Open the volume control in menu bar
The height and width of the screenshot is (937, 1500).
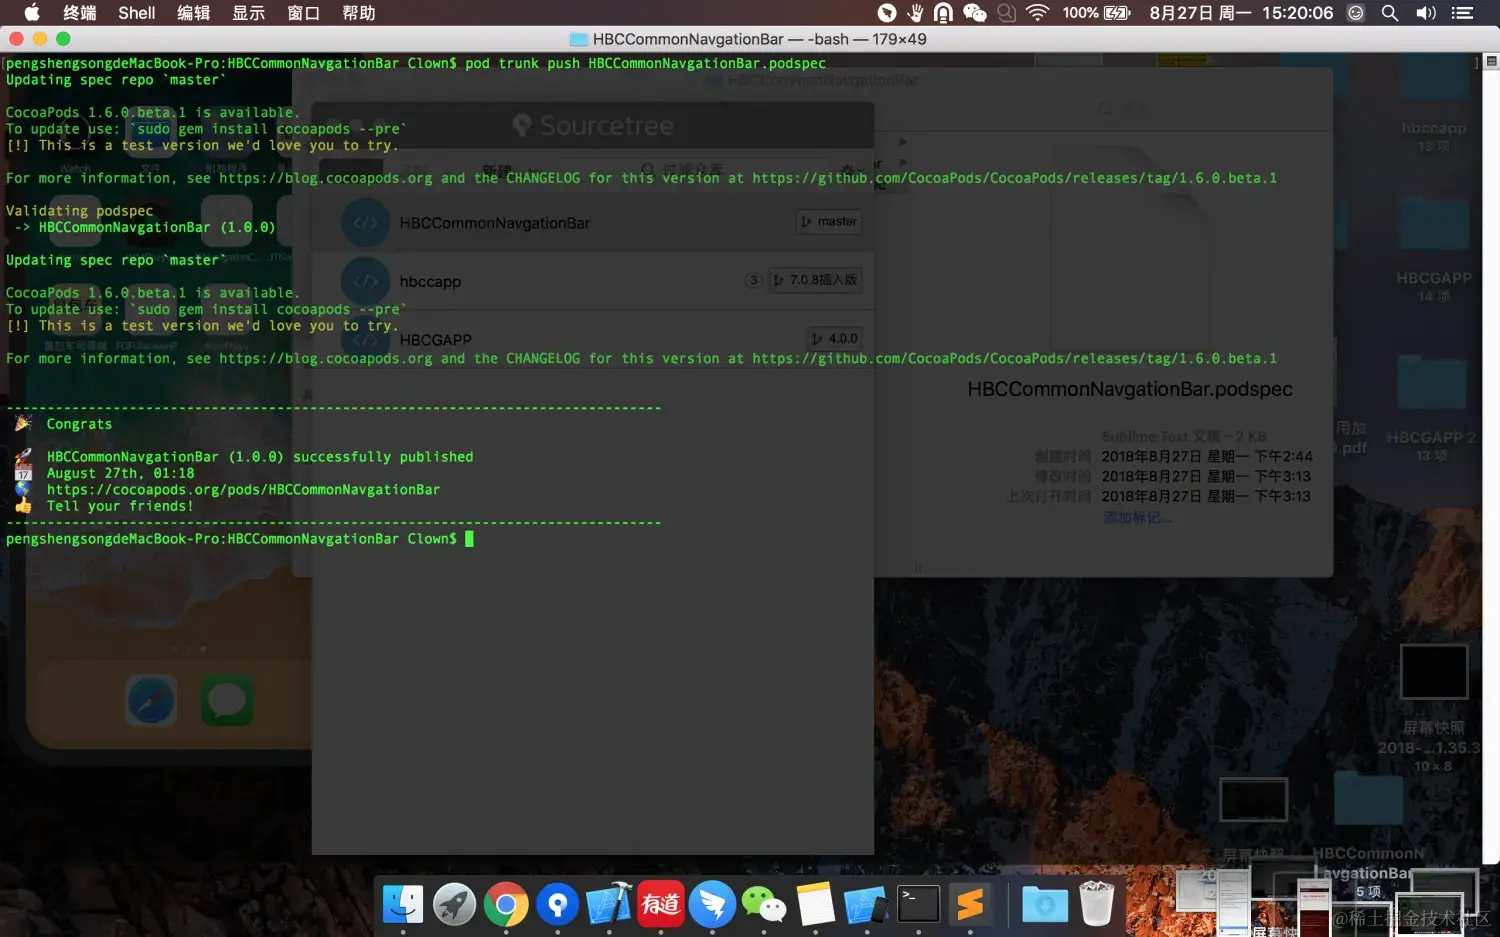click(1426, 13)
